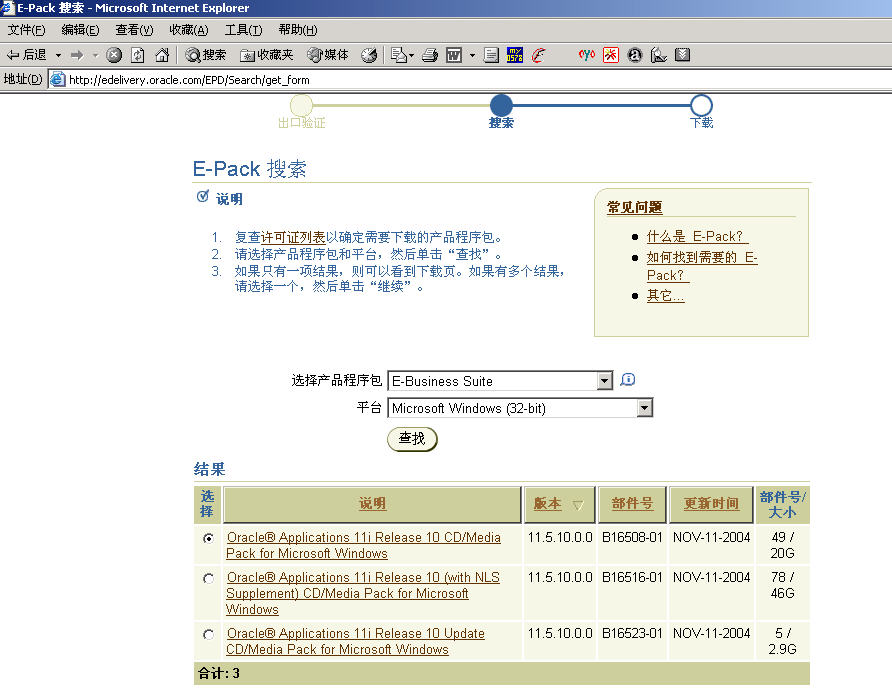Open the Back button history dropdown arrow

tap(58, 55)
